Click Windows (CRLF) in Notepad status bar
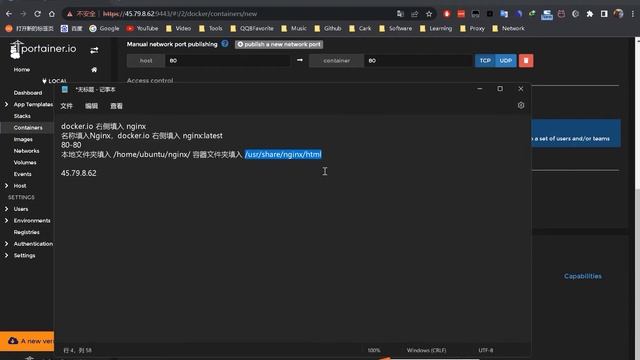This screenshot has height=360, width=640. [x=426, y=350]
